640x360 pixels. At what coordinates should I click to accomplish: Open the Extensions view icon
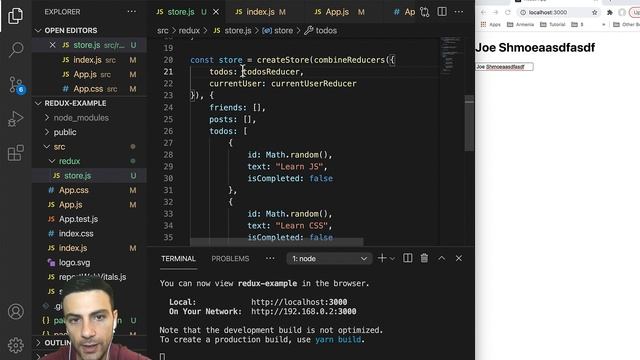coord(16,153)
